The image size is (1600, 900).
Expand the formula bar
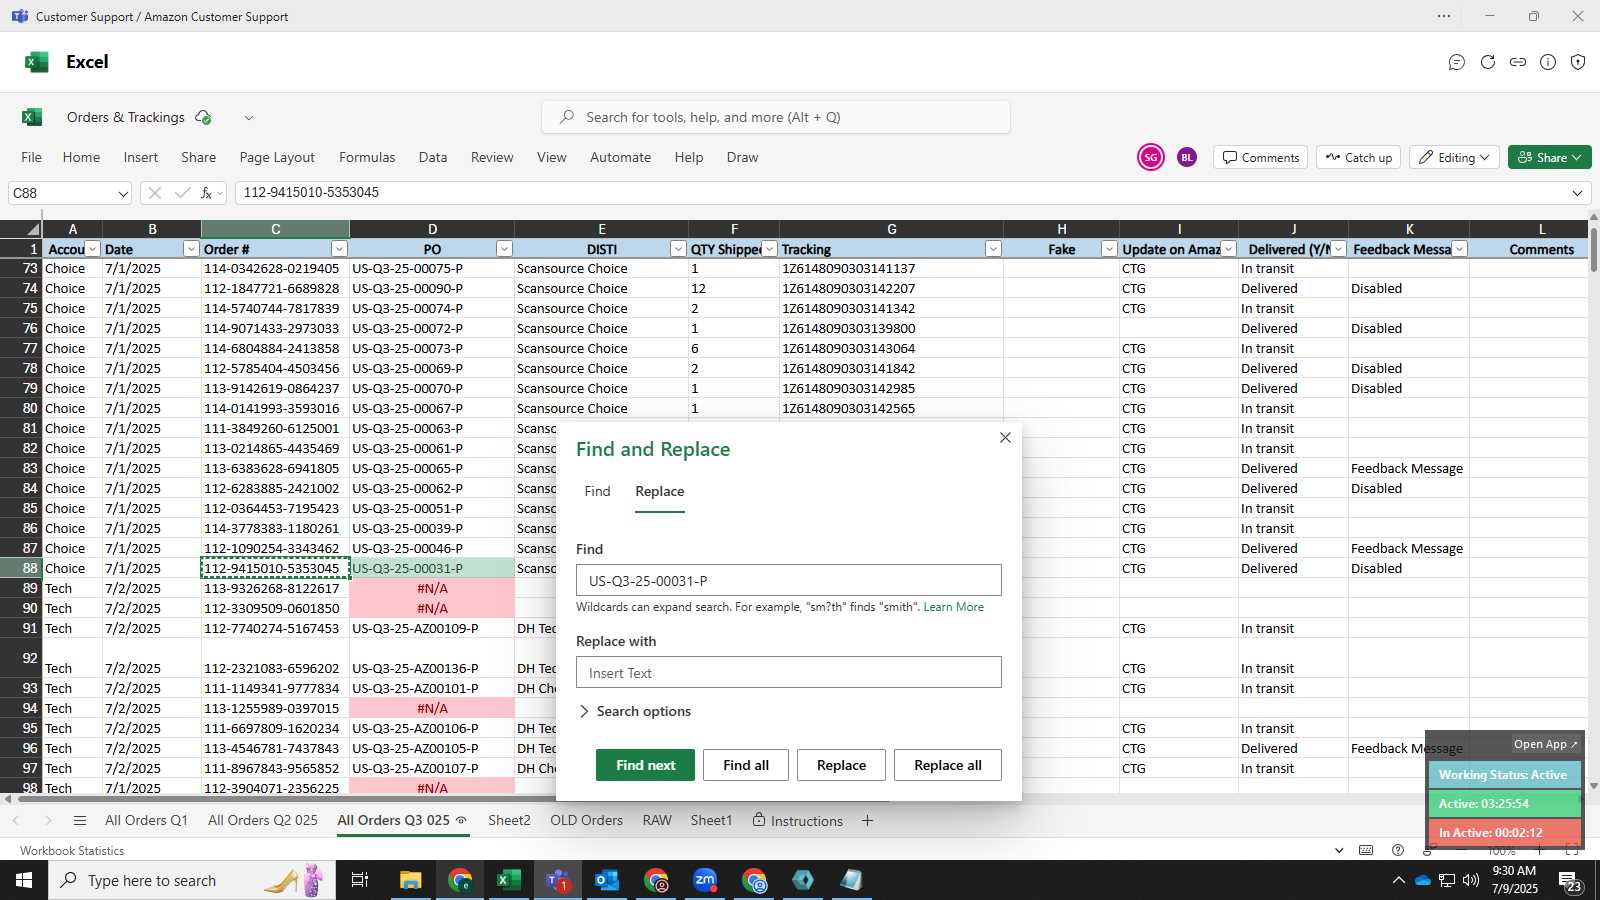pos(1578,193)
